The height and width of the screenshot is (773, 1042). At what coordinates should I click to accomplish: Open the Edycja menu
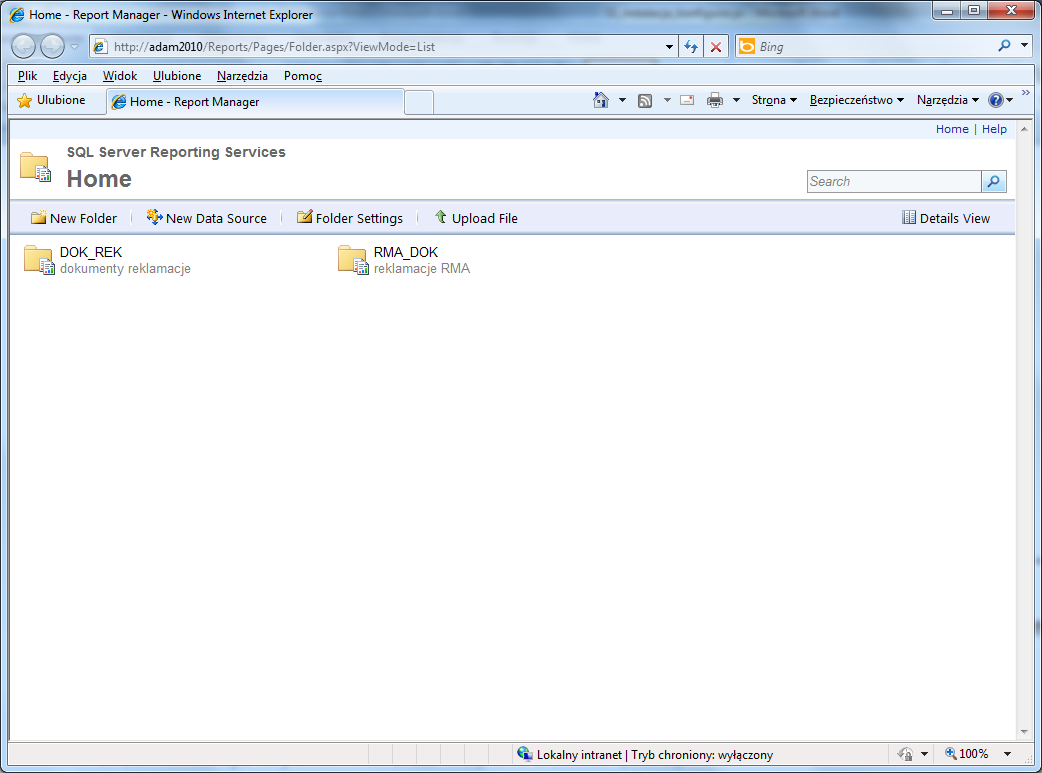(70, 76)
